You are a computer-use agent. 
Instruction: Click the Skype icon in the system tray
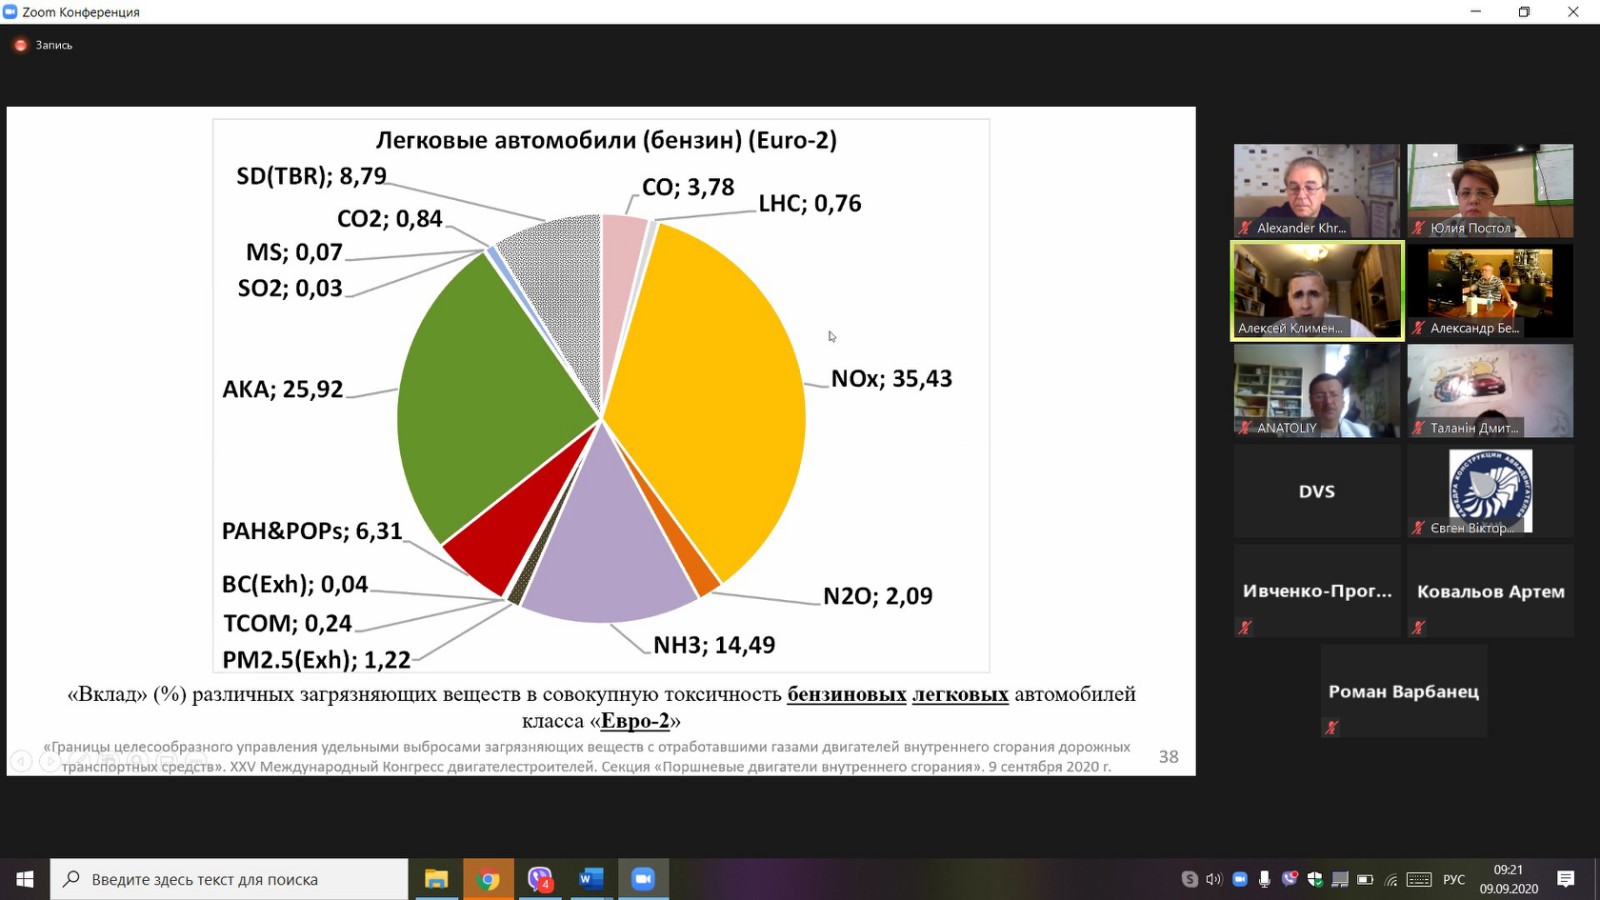(x=1189, y=880)
